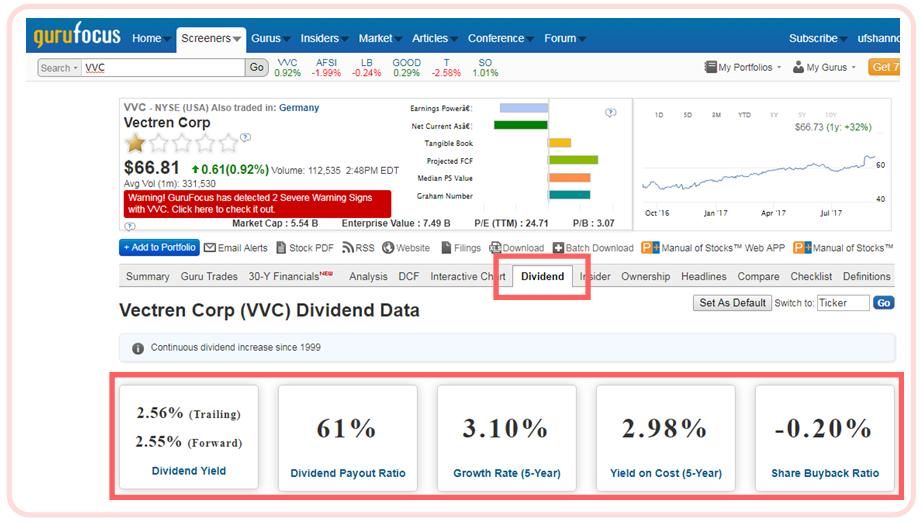Viewport: 922px width, 523px height.
Task: Click the Dividend Payout Ratio link
Action: (x=348, y=473)
